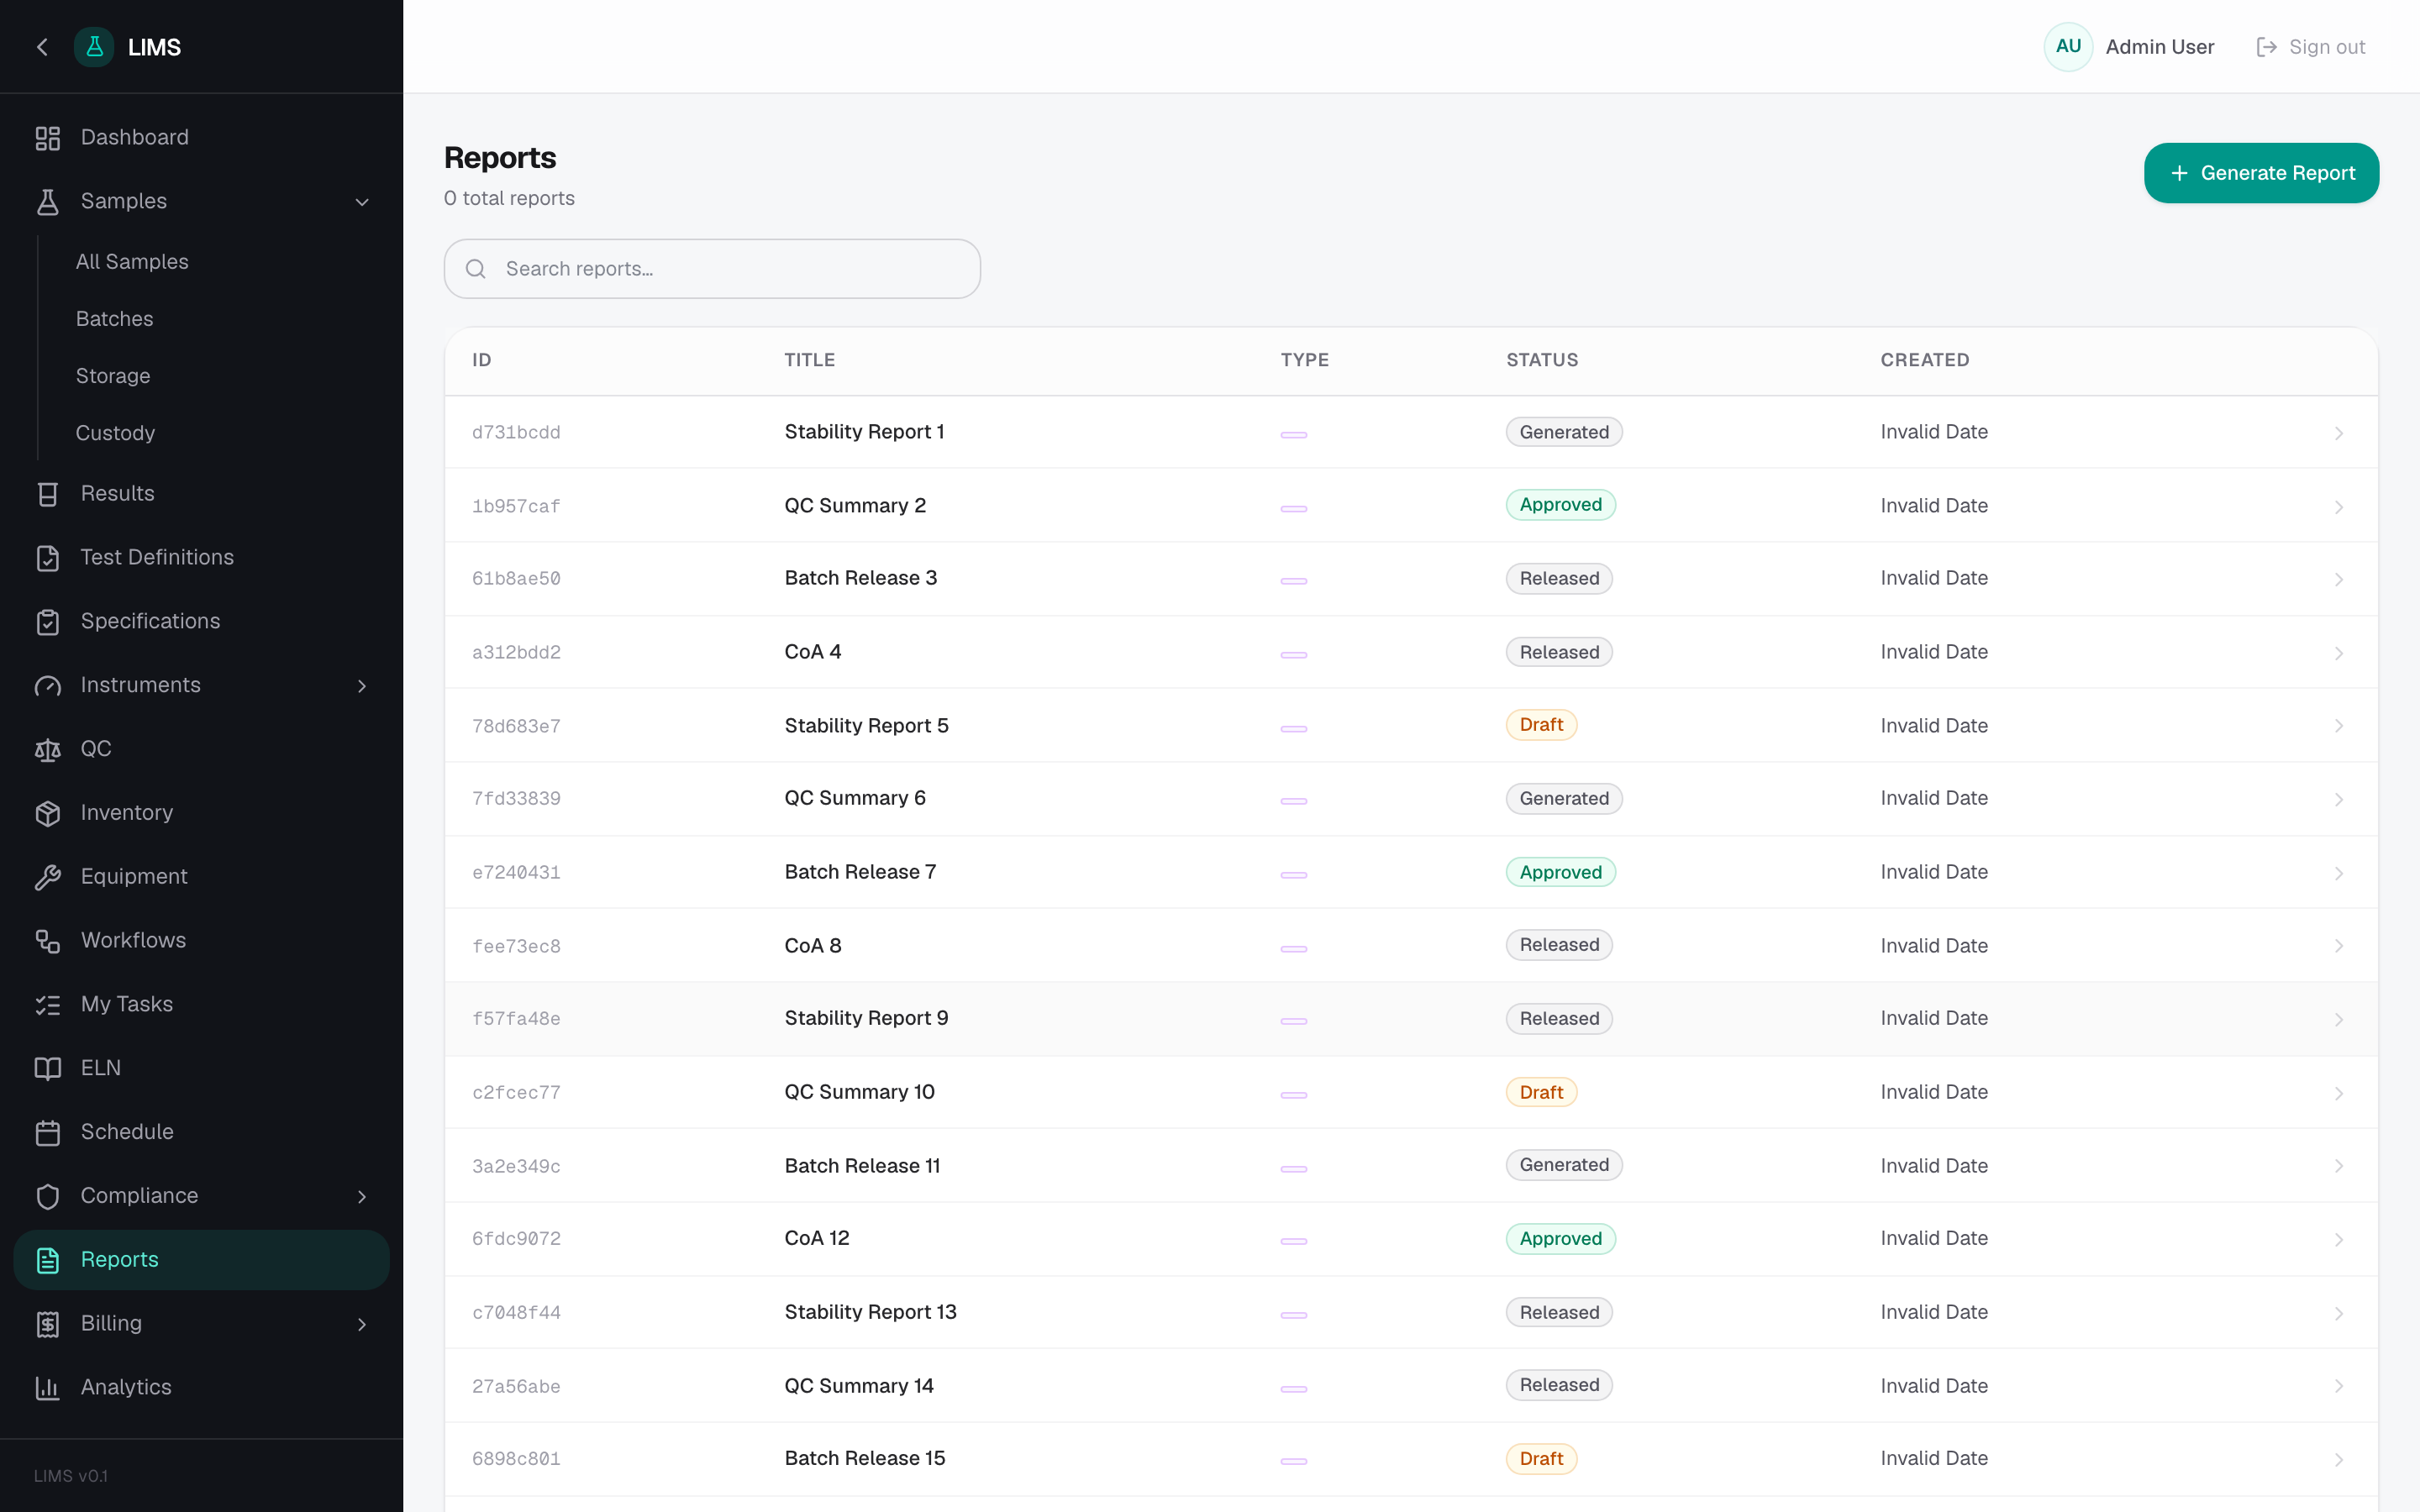
Task: Click the Equipment wrench icon
Action: [x=48, y=877]
